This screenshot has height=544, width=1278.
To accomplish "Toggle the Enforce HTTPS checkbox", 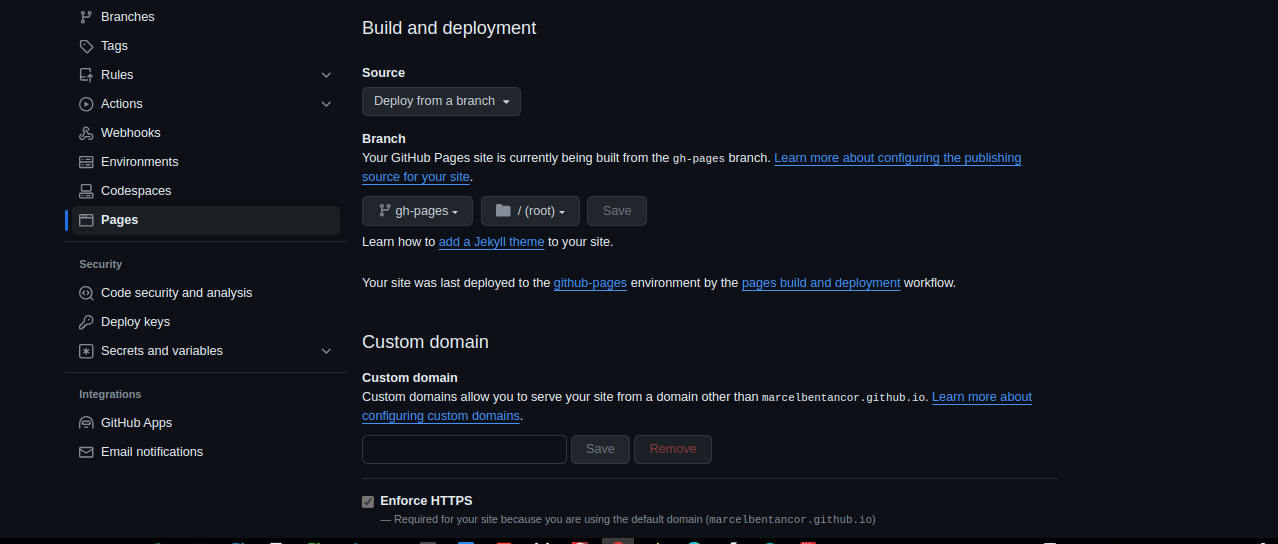I will coord(368,501).
